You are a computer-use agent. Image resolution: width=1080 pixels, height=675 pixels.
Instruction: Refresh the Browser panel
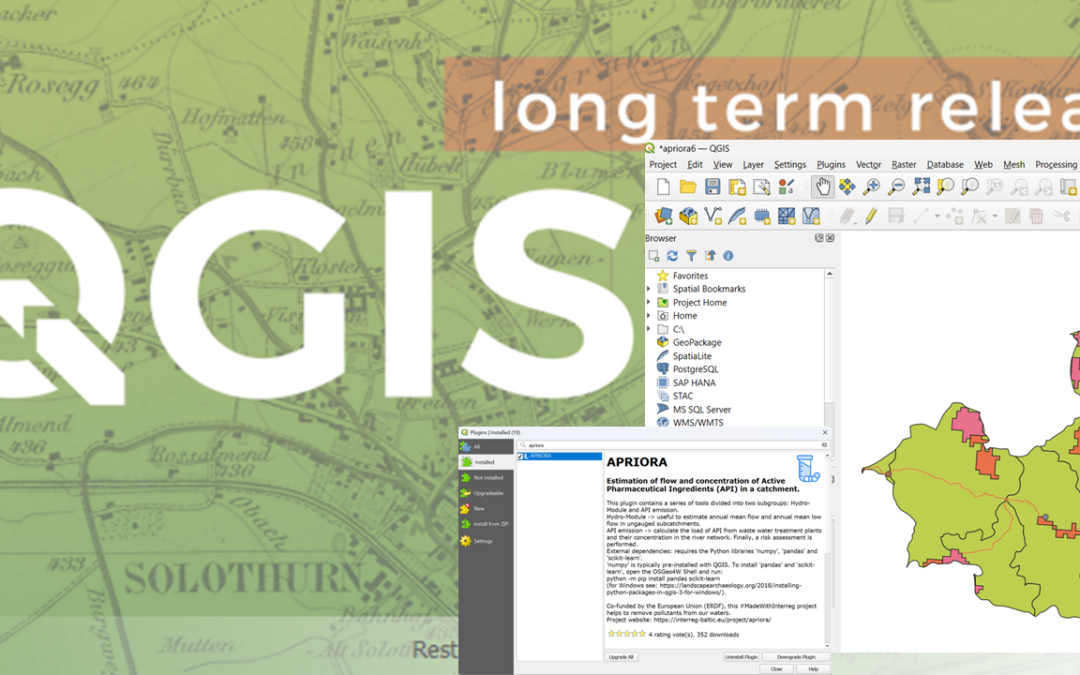[x=672, y=256]
